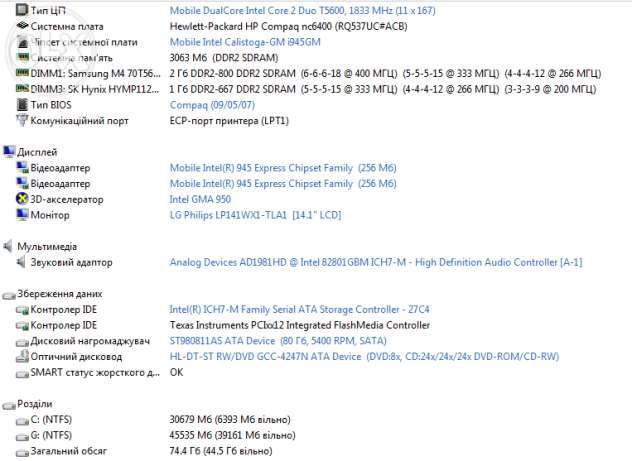Select the DIMM3: SK Hynix HYMP112... label
632x461 pixels.
95,89
